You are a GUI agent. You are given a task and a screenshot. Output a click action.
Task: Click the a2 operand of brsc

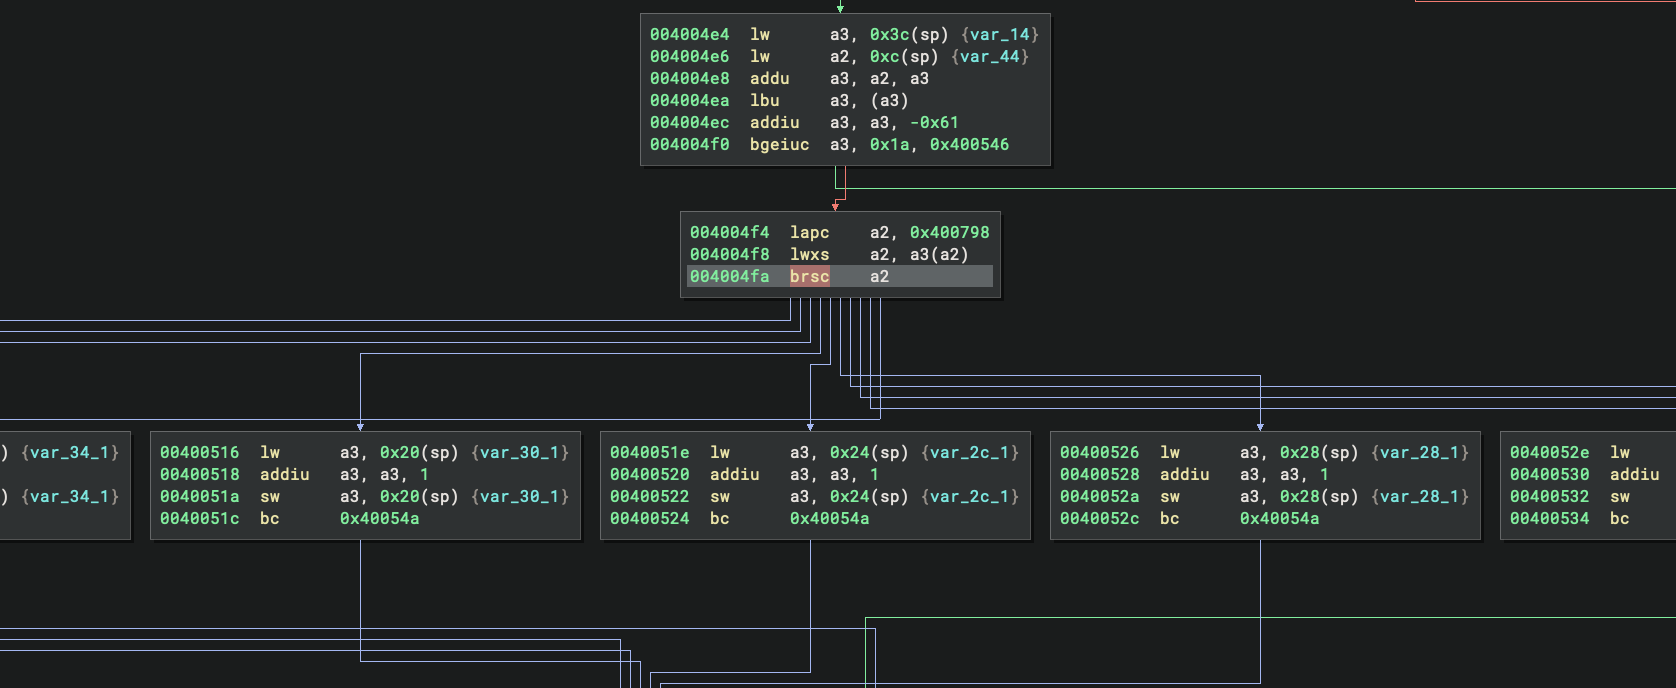[880, 277]
